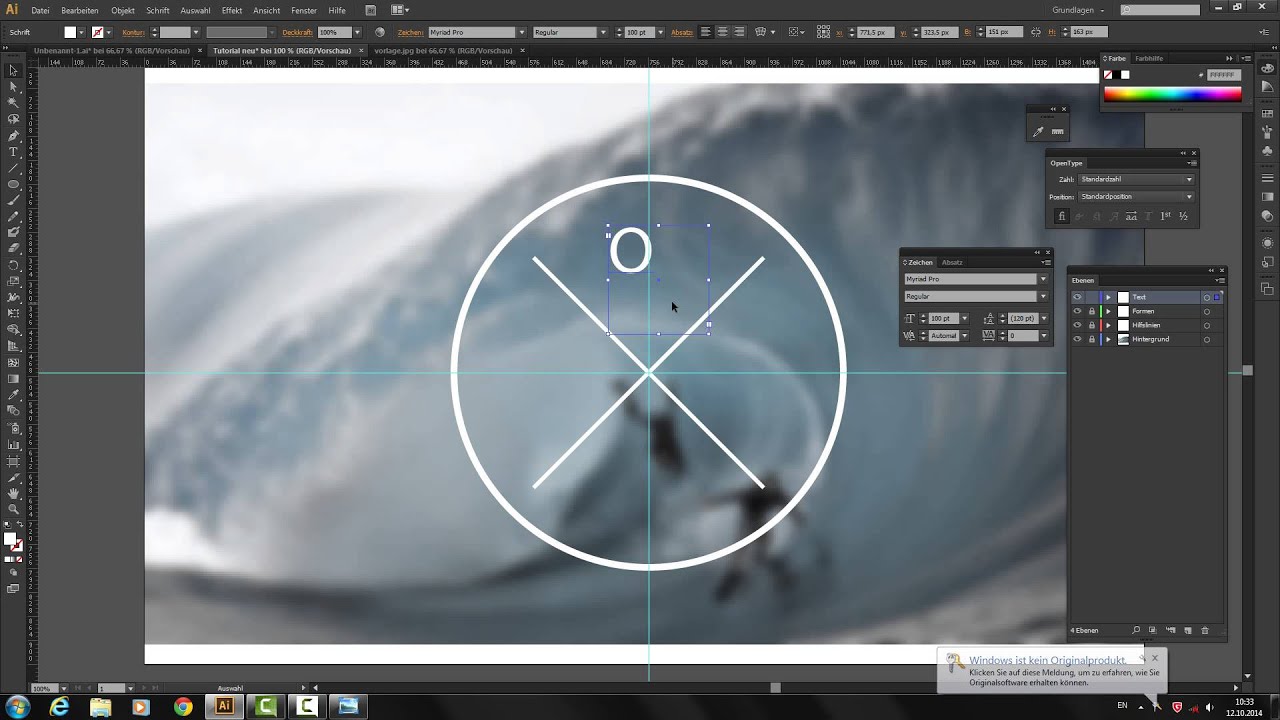Image resolution: width=1280 pixels, height=720 pixels.
Task: Pick a color from the spectrum bar
Action: pyautogui.click(x=1172, y=95)
